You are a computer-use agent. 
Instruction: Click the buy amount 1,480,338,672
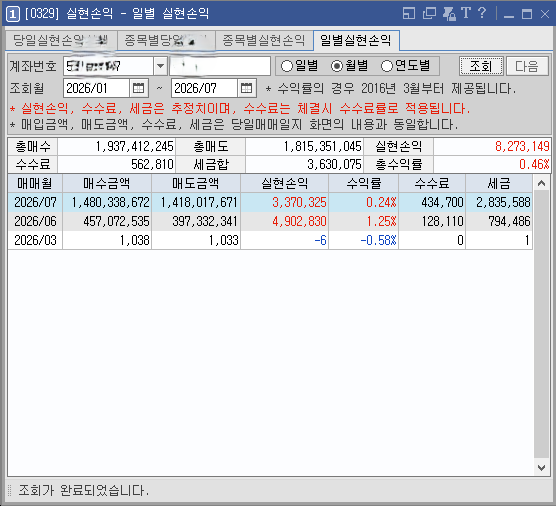coord(111,202)
